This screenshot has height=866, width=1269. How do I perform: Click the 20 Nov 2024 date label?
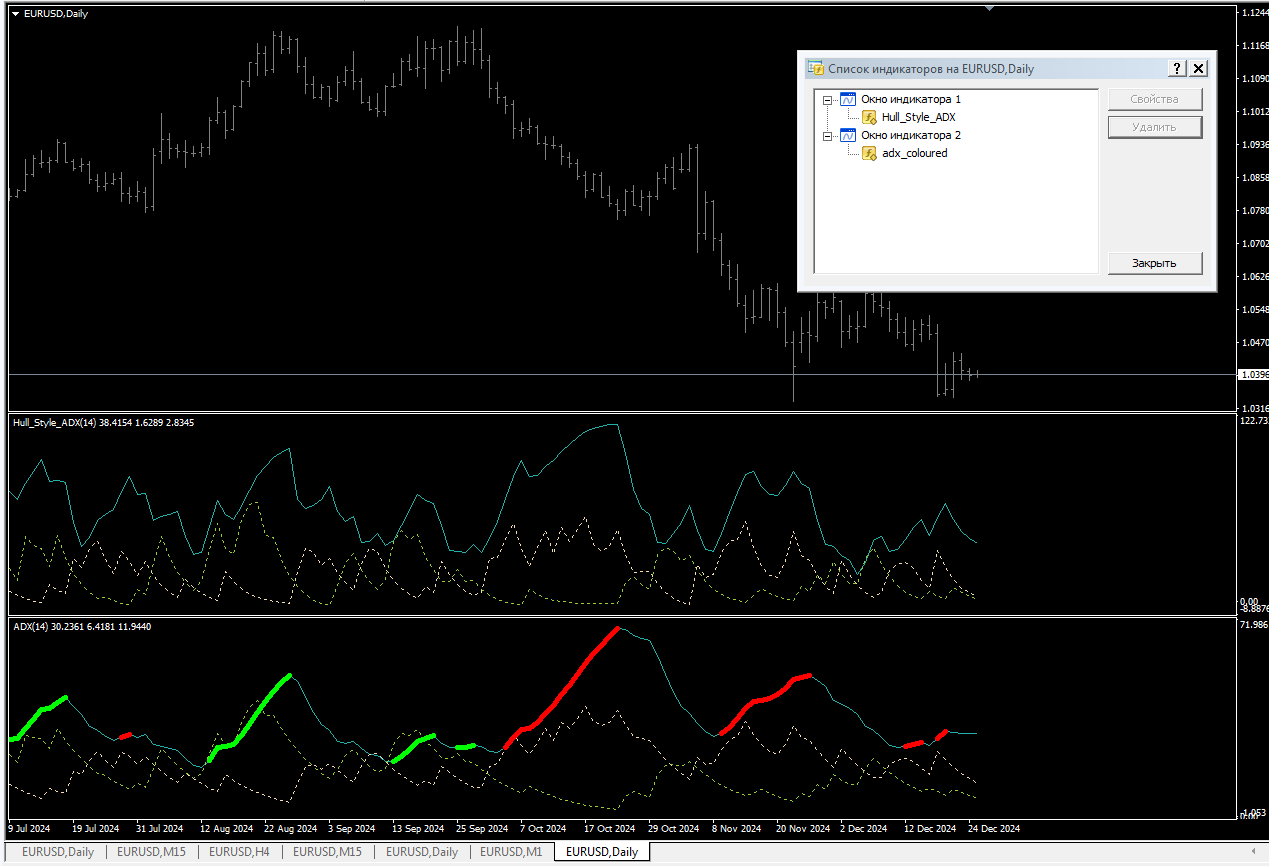[x=803, y=829]
